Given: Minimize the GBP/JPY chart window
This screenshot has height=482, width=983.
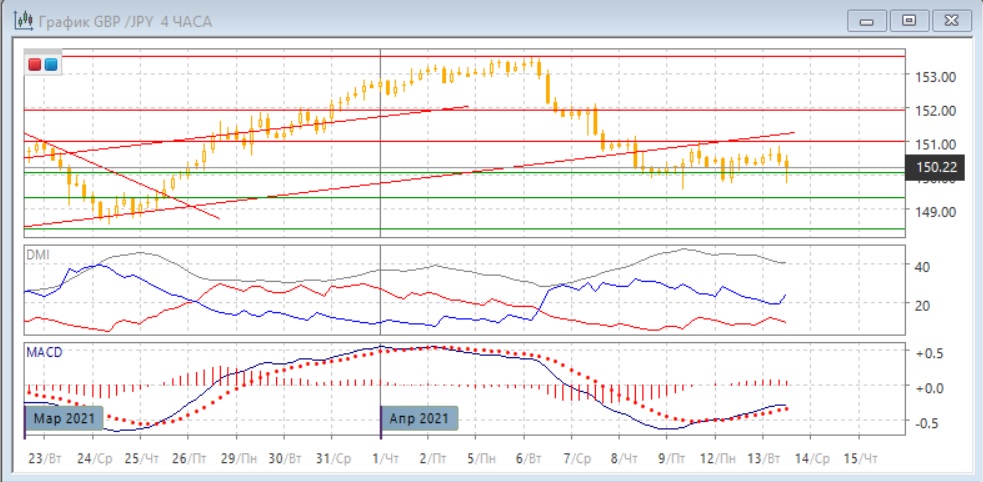Looking at the screenshot, I should (x=867, y=20).
